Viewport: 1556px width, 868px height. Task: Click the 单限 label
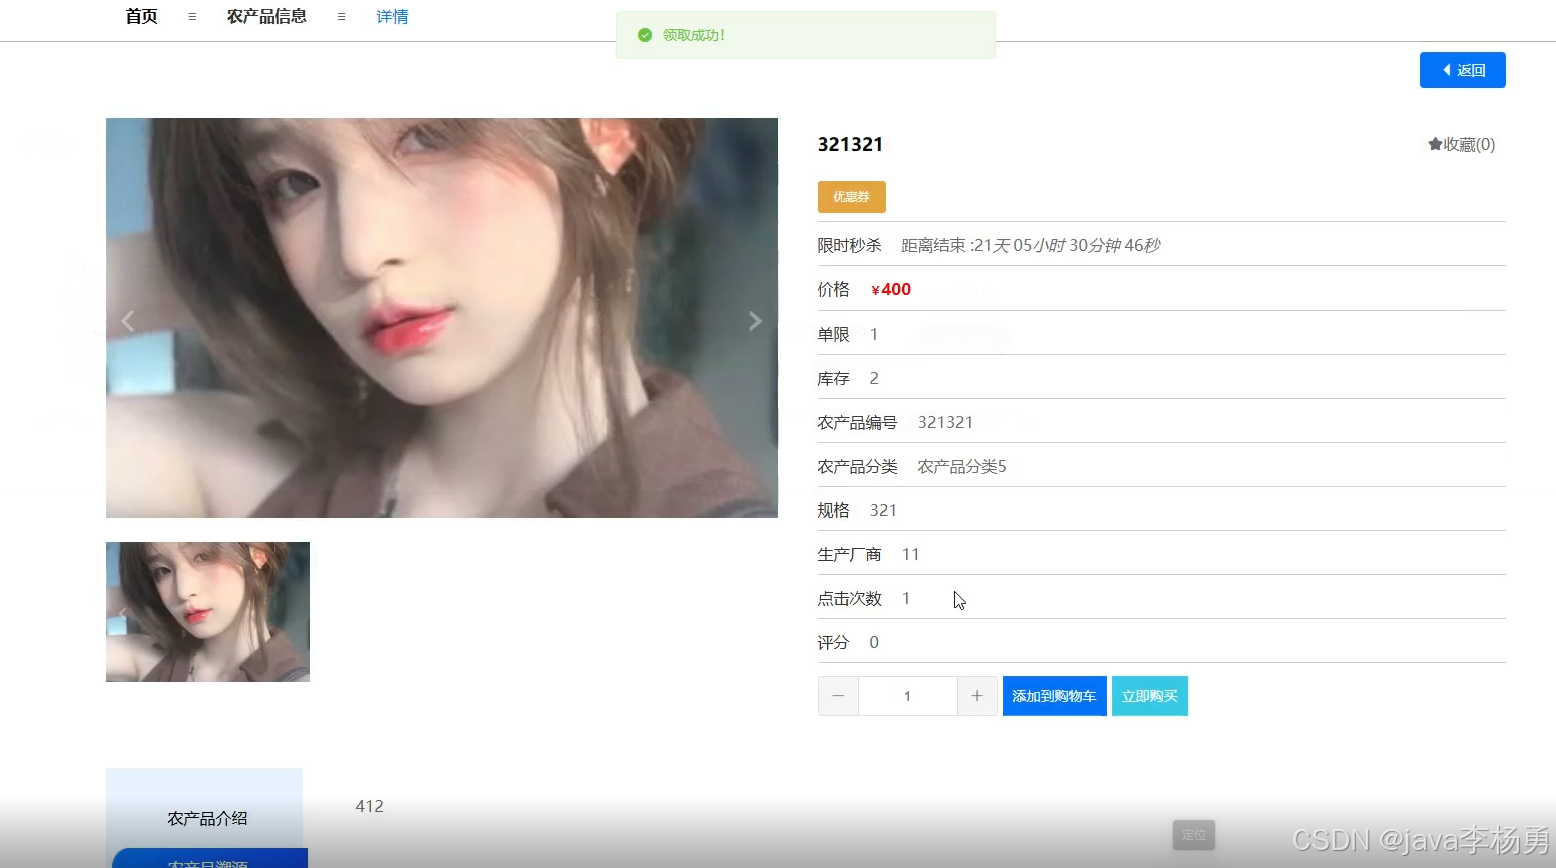click(834, 334)
